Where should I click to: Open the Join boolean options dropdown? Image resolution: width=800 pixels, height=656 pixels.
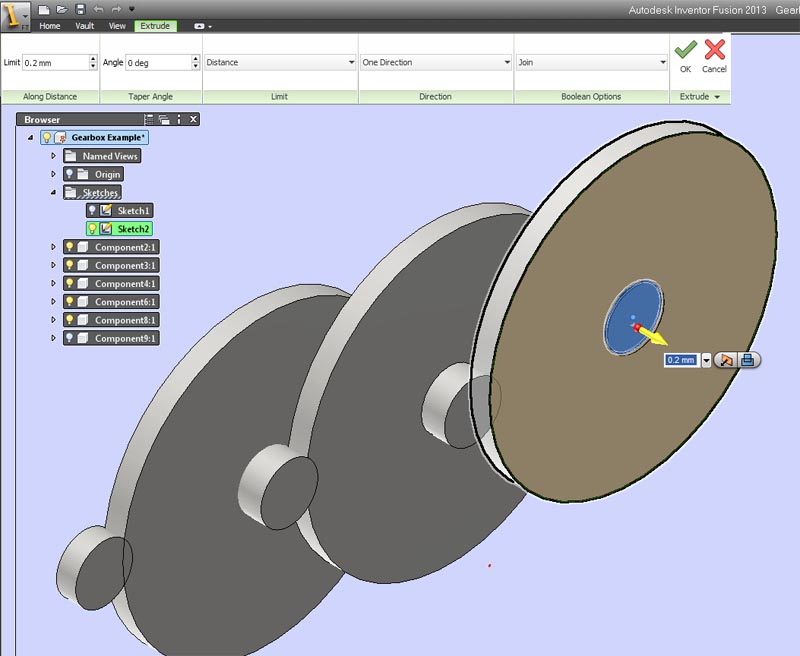pos(591,62)
